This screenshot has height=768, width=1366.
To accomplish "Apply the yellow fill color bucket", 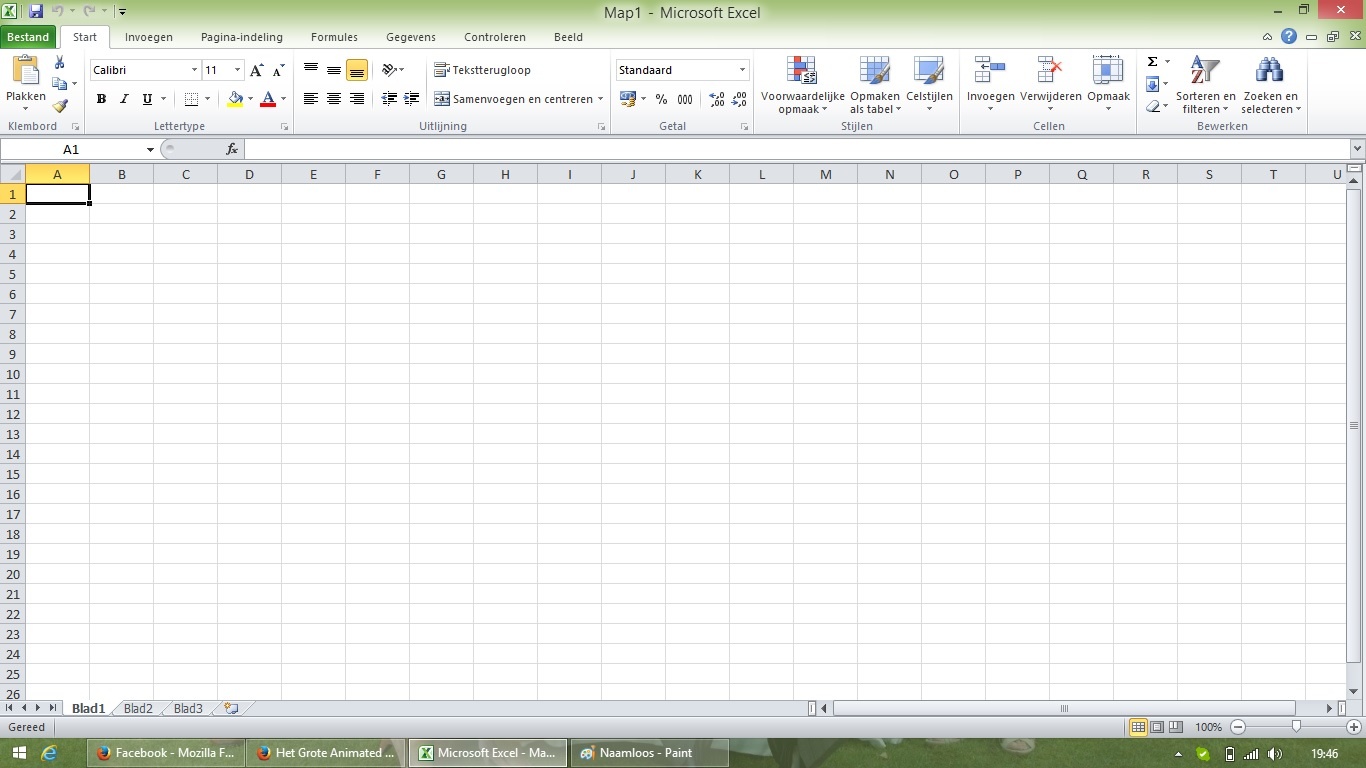I will (x=235, y=99).
